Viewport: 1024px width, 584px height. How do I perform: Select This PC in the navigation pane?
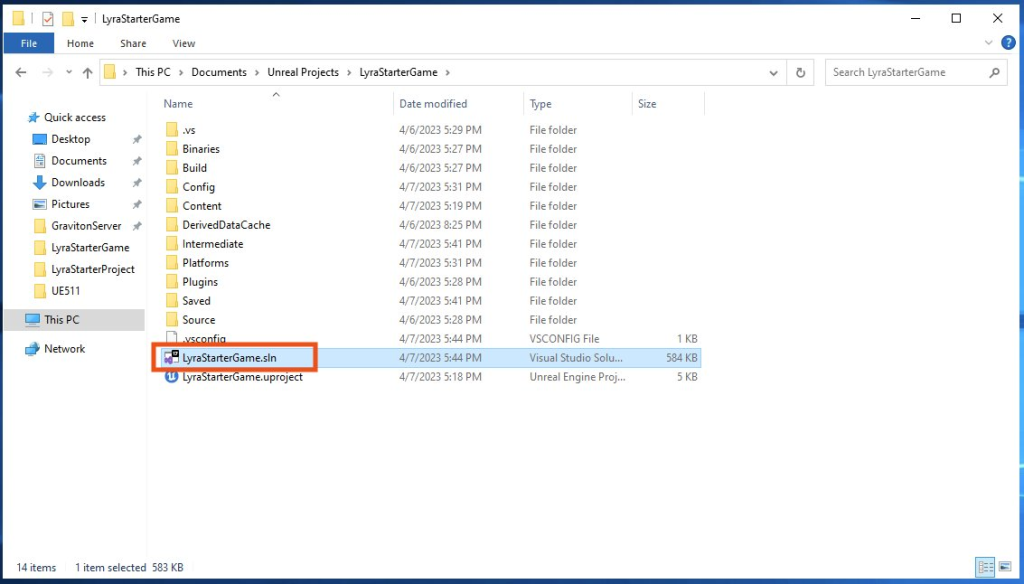[x=61, y=319]
